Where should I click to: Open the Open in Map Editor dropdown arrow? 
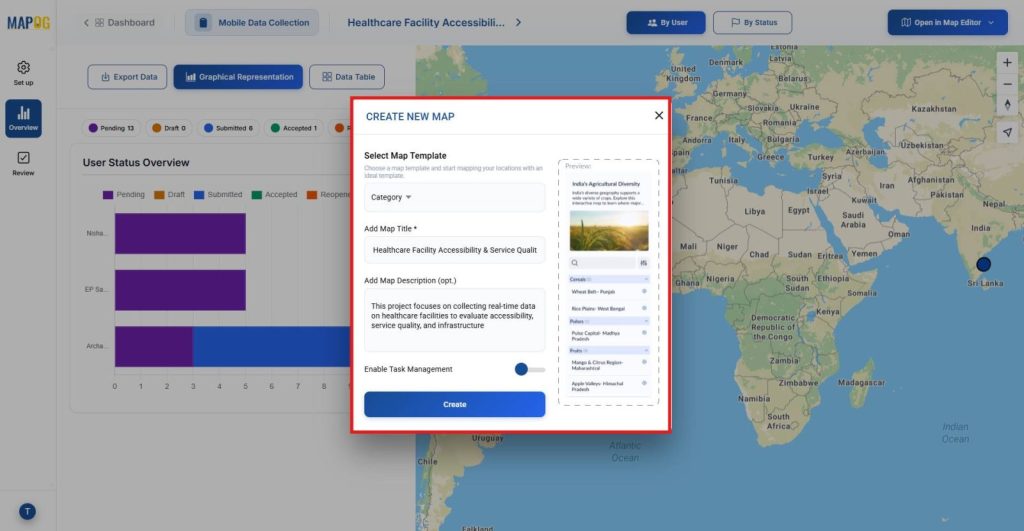[991, 23]
